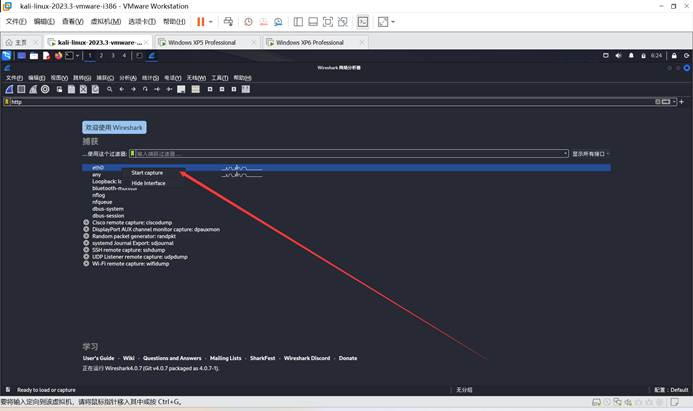Click the display filter bookmark icon
This screenshot has width=693, height=411.
tap(7, 102)
